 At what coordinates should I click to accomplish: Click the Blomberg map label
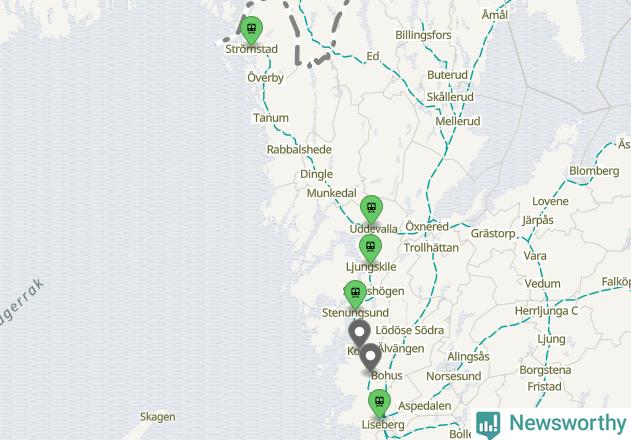594,171
